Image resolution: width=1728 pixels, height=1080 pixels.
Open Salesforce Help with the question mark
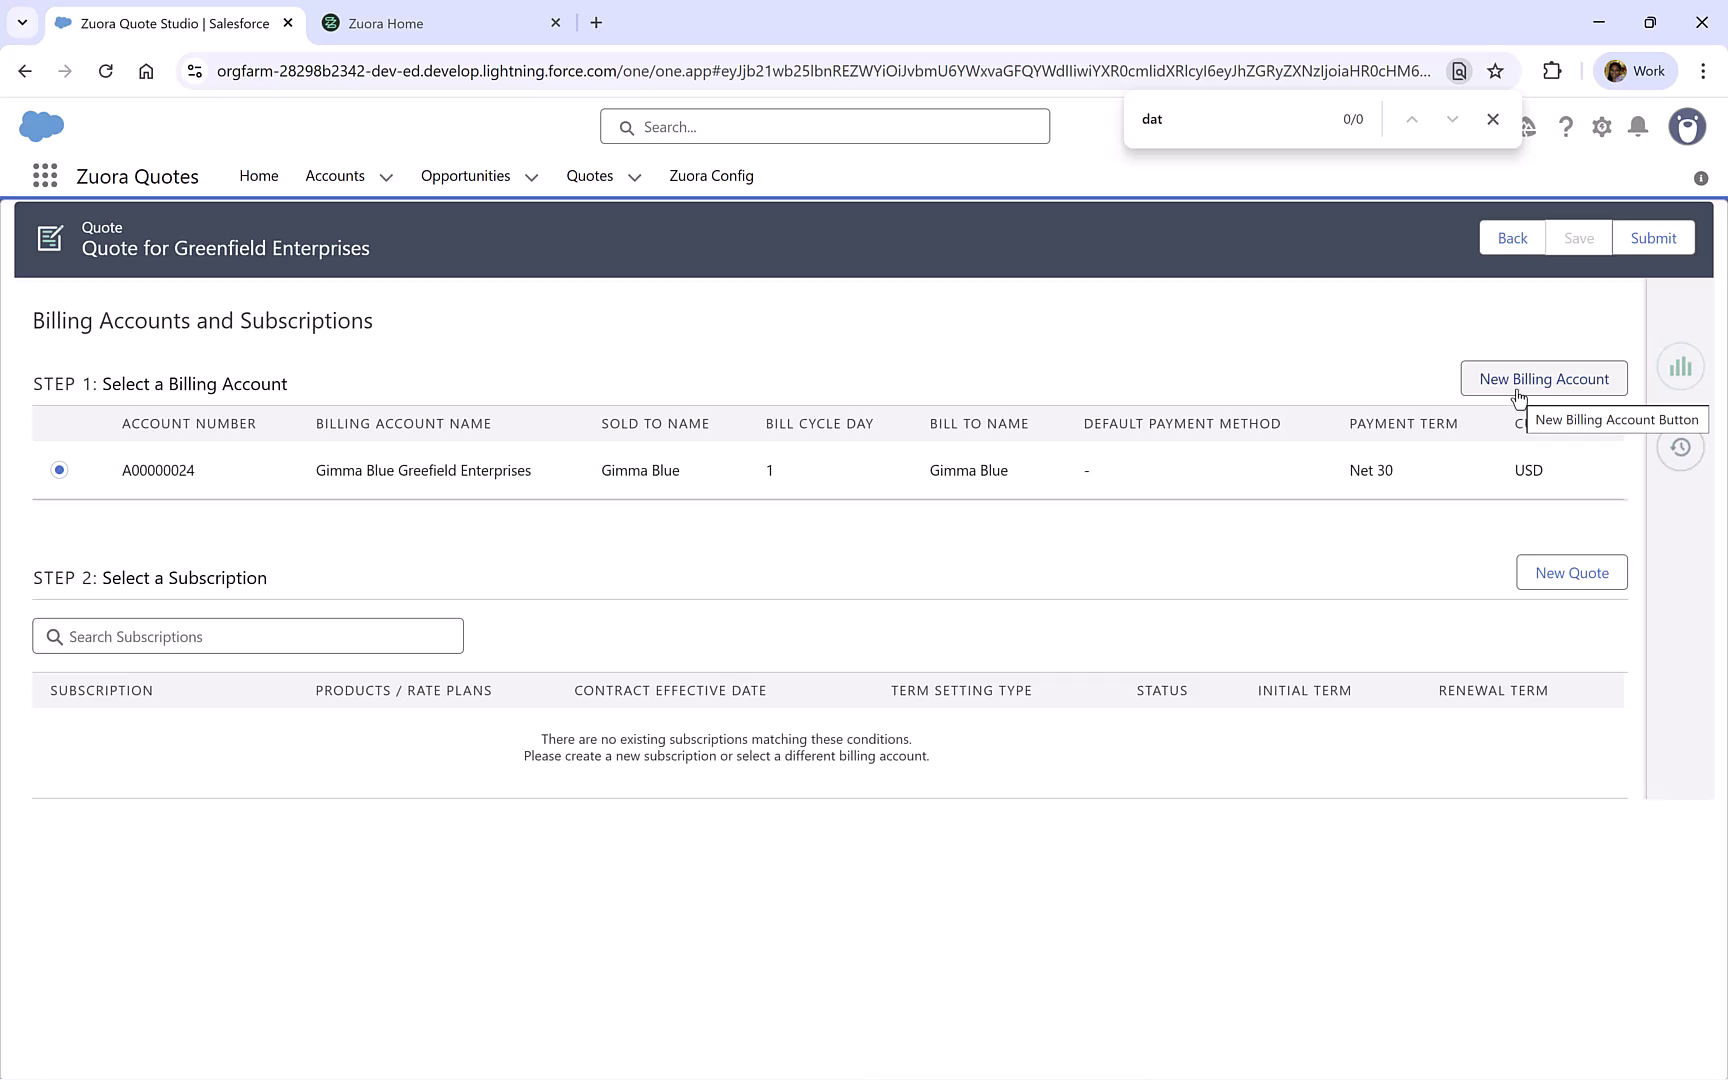pyautogui.click(x=1566, y=127)
